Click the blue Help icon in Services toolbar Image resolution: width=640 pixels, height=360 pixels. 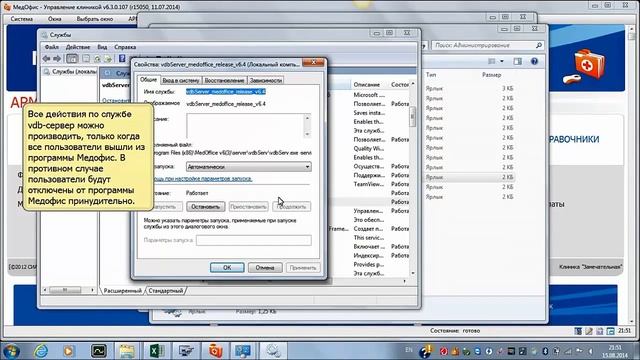click(122, 59)
